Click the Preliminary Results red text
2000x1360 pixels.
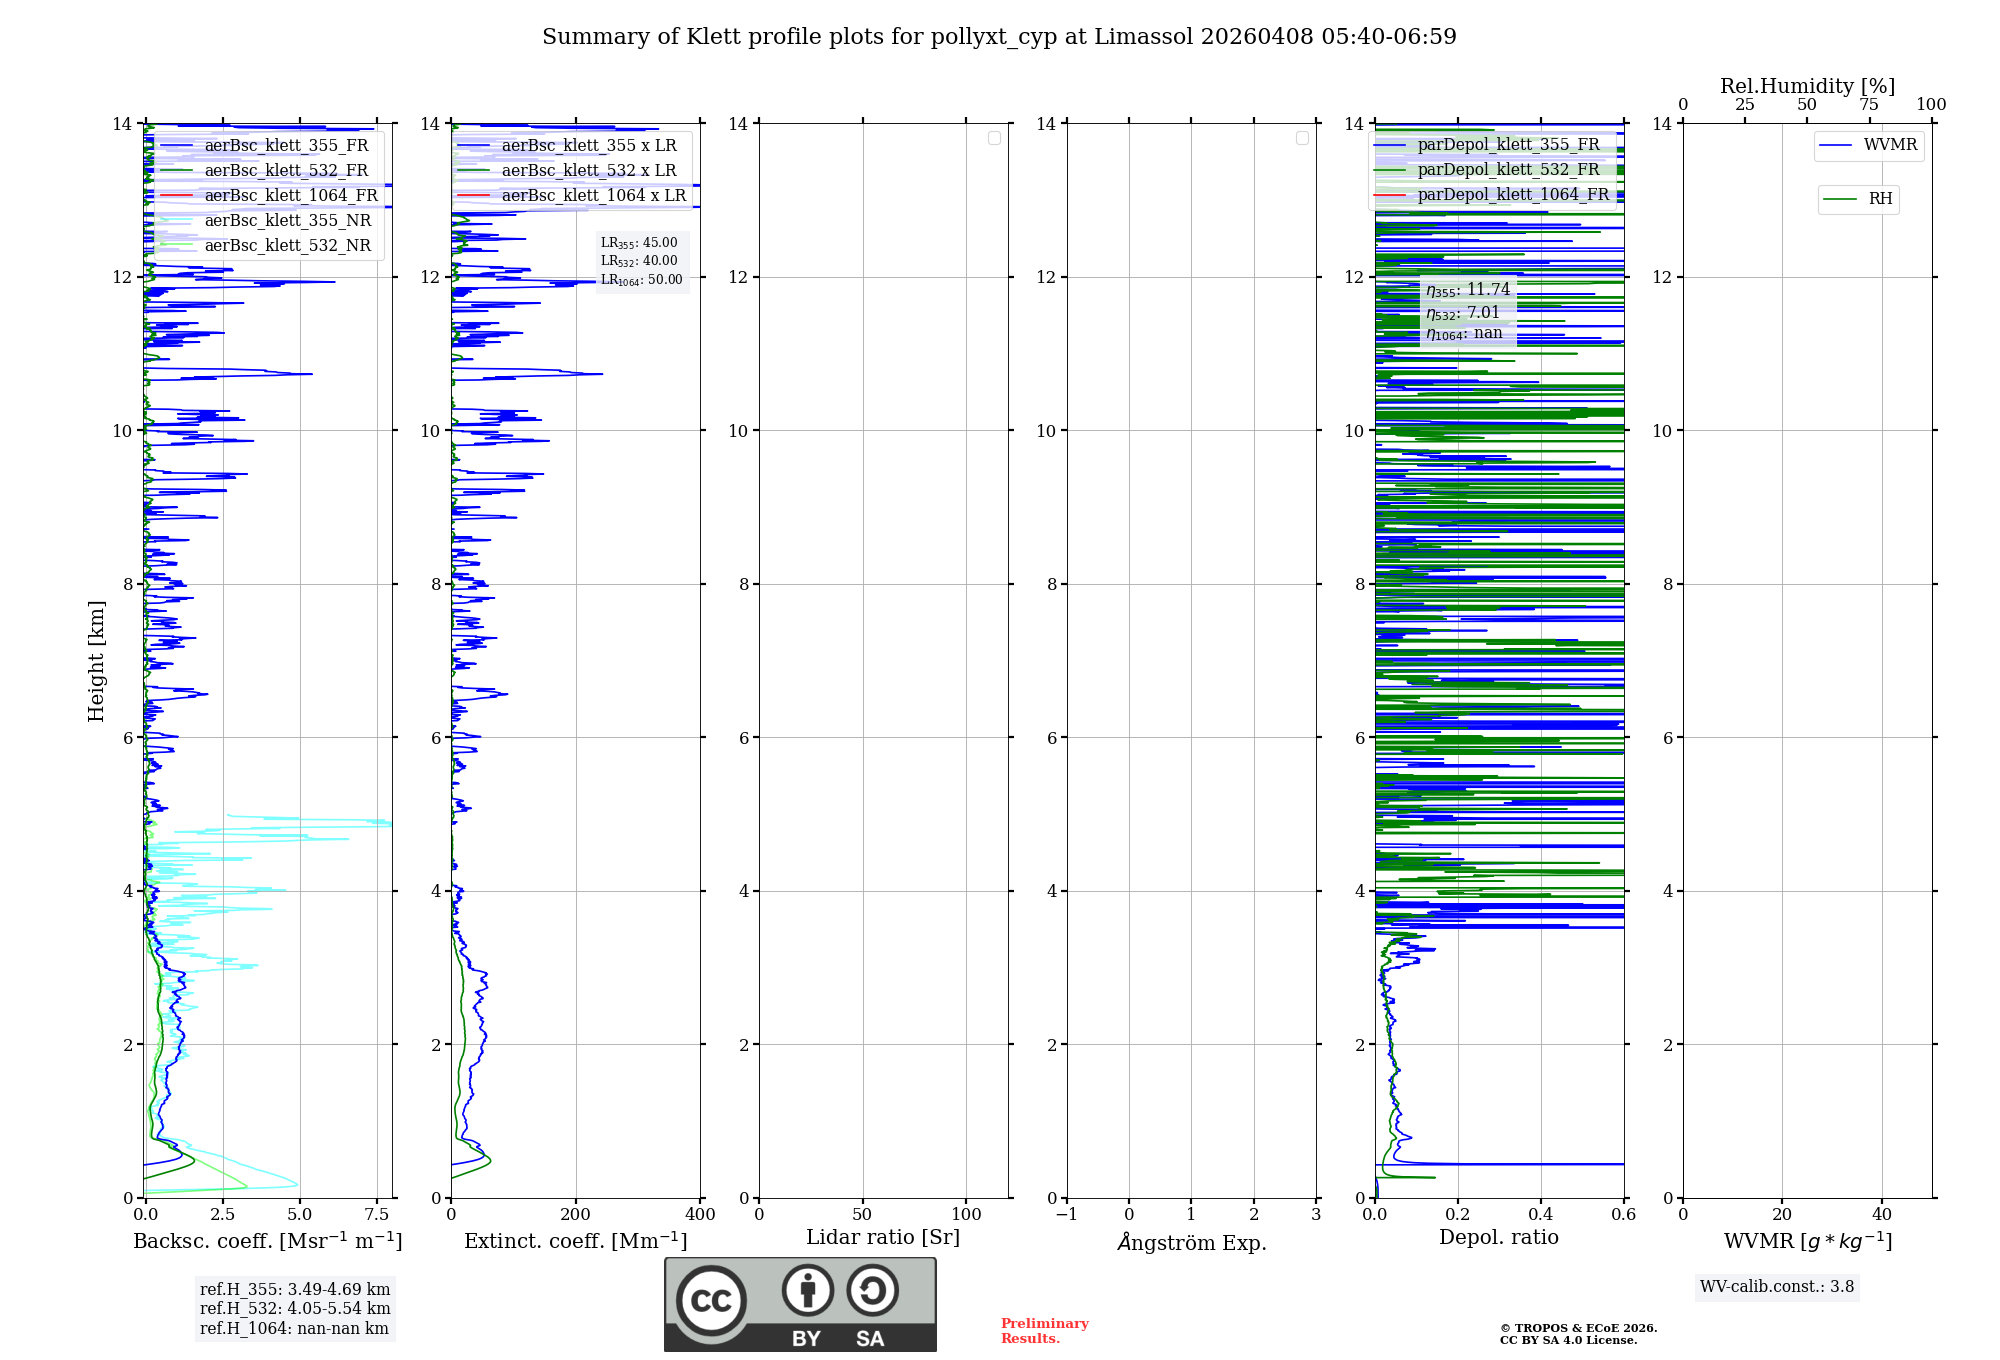click(1044, 1331)
